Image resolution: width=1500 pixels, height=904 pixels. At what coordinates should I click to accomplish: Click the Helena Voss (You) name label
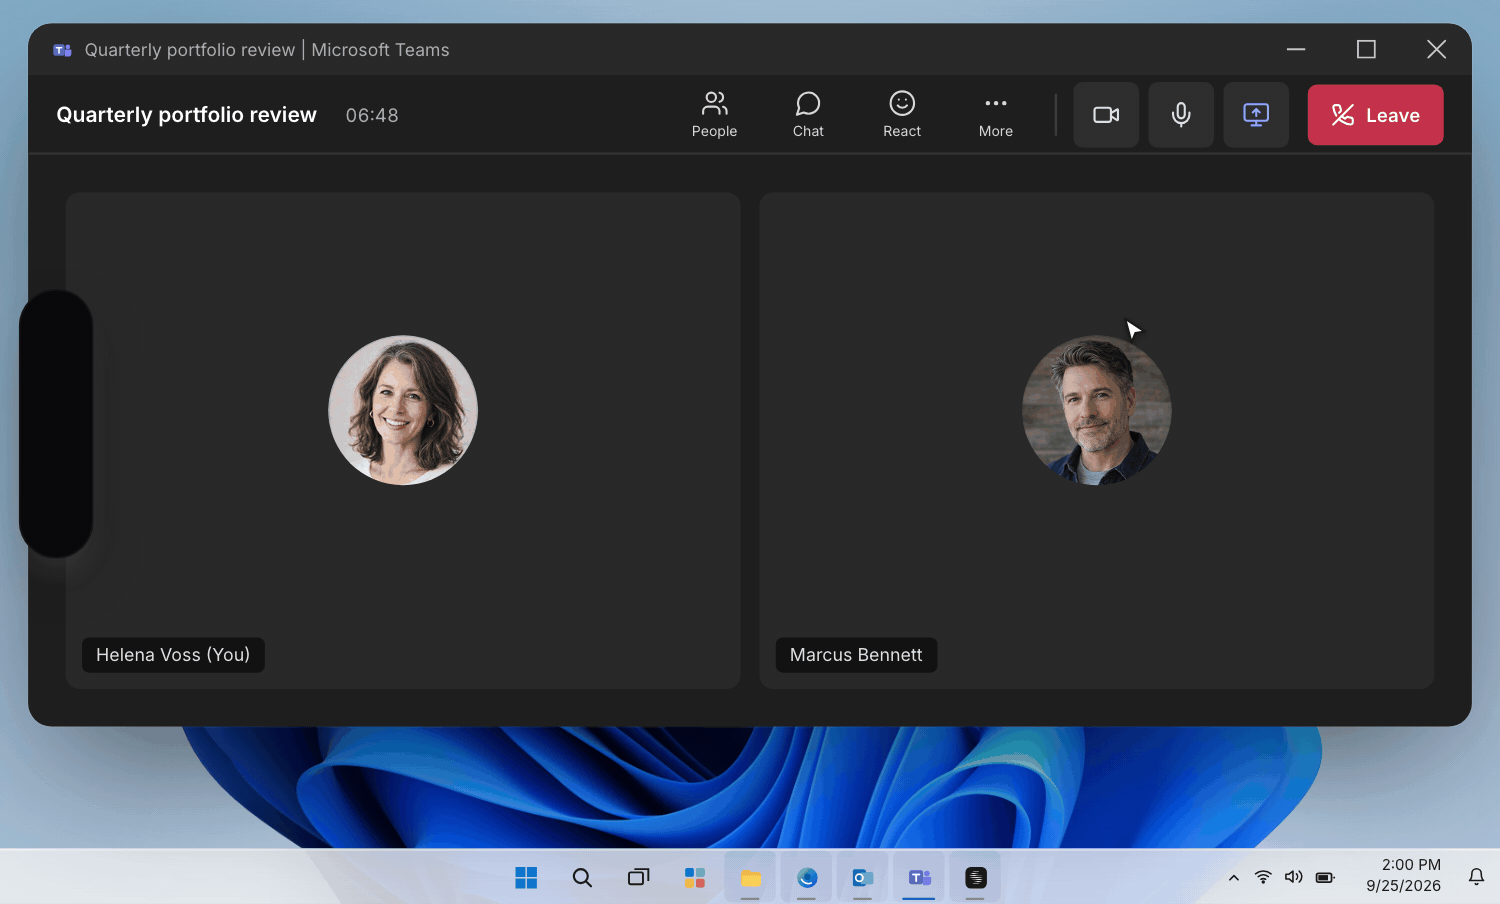tap(173, 655)
